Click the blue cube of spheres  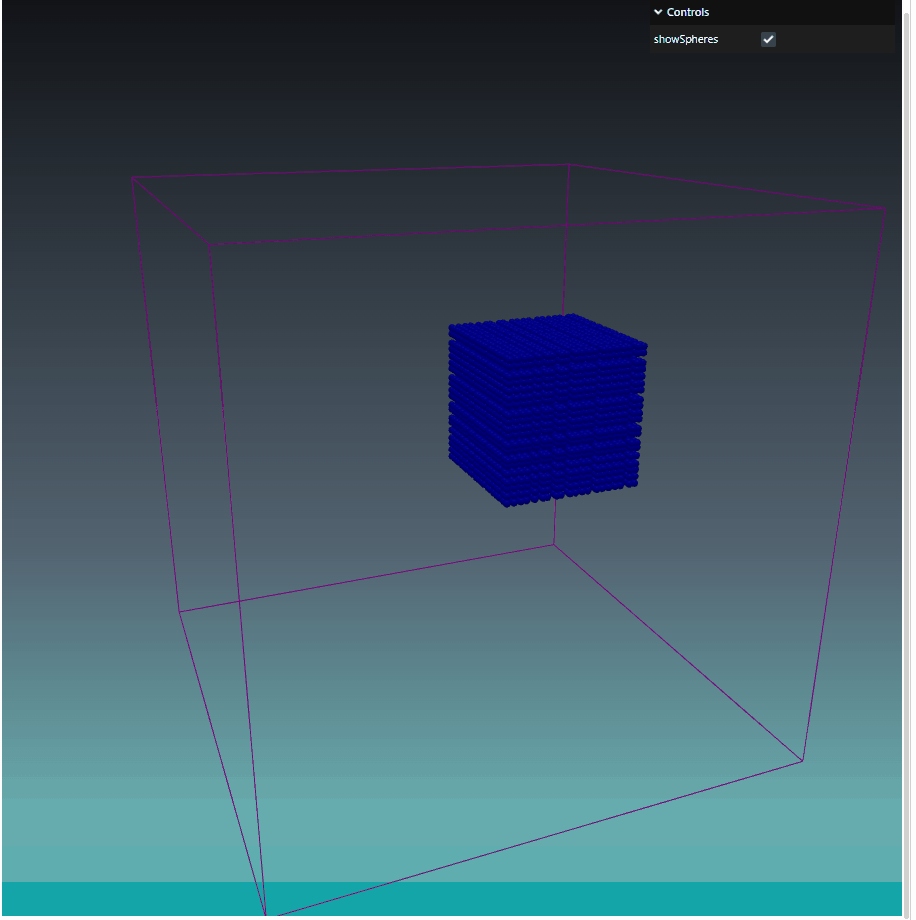point(547,410)
